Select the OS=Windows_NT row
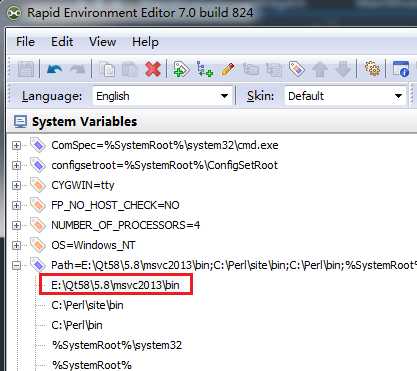The width and height of the screenshot is (417, 371). click(x=93, y=245)
